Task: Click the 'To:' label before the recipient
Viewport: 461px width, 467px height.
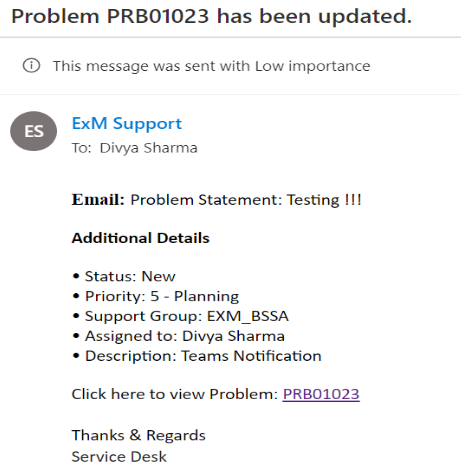Action: coord(82,148)
